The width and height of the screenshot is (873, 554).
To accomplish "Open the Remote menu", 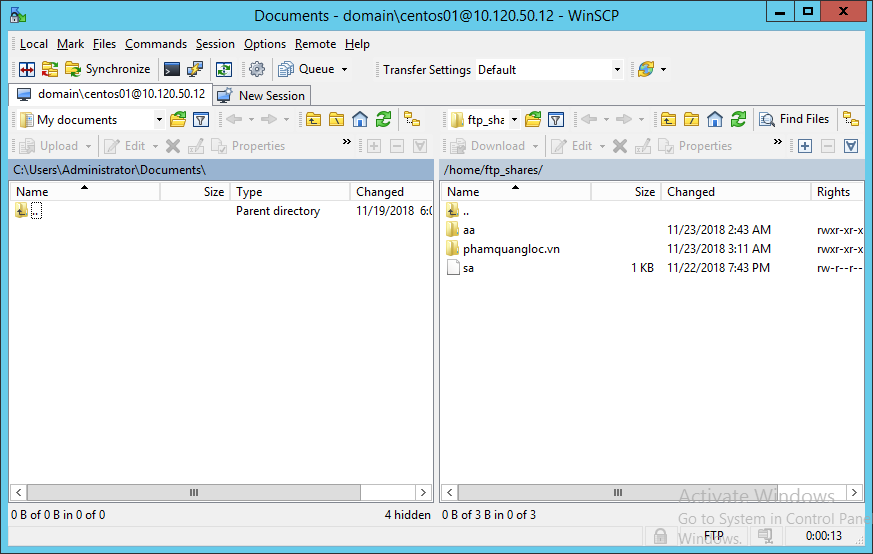I will tap(315, 44).
